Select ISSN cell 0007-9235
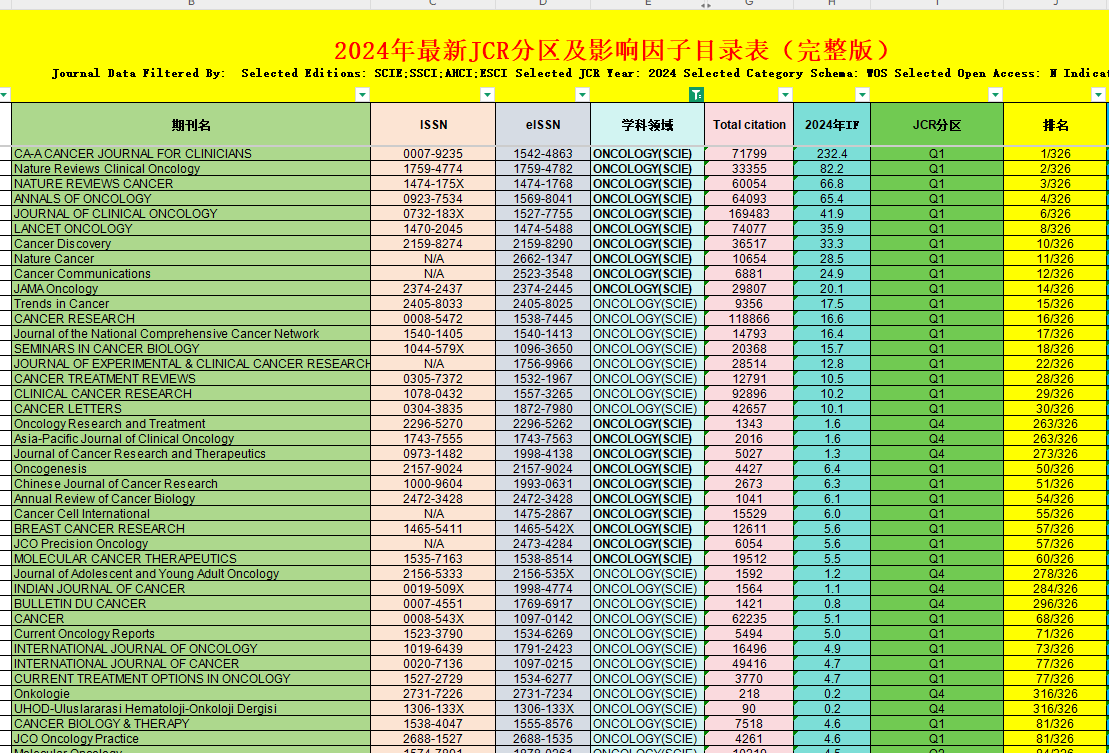 tap(433, 153)
